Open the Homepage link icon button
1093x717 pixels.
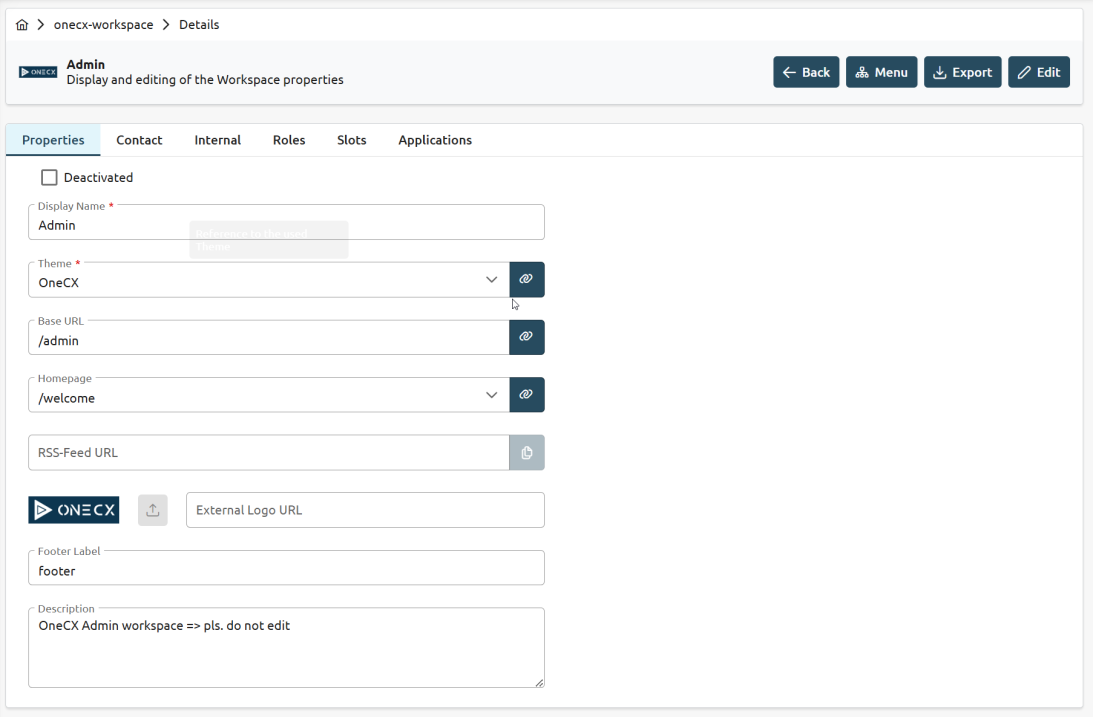coord(526,395)
